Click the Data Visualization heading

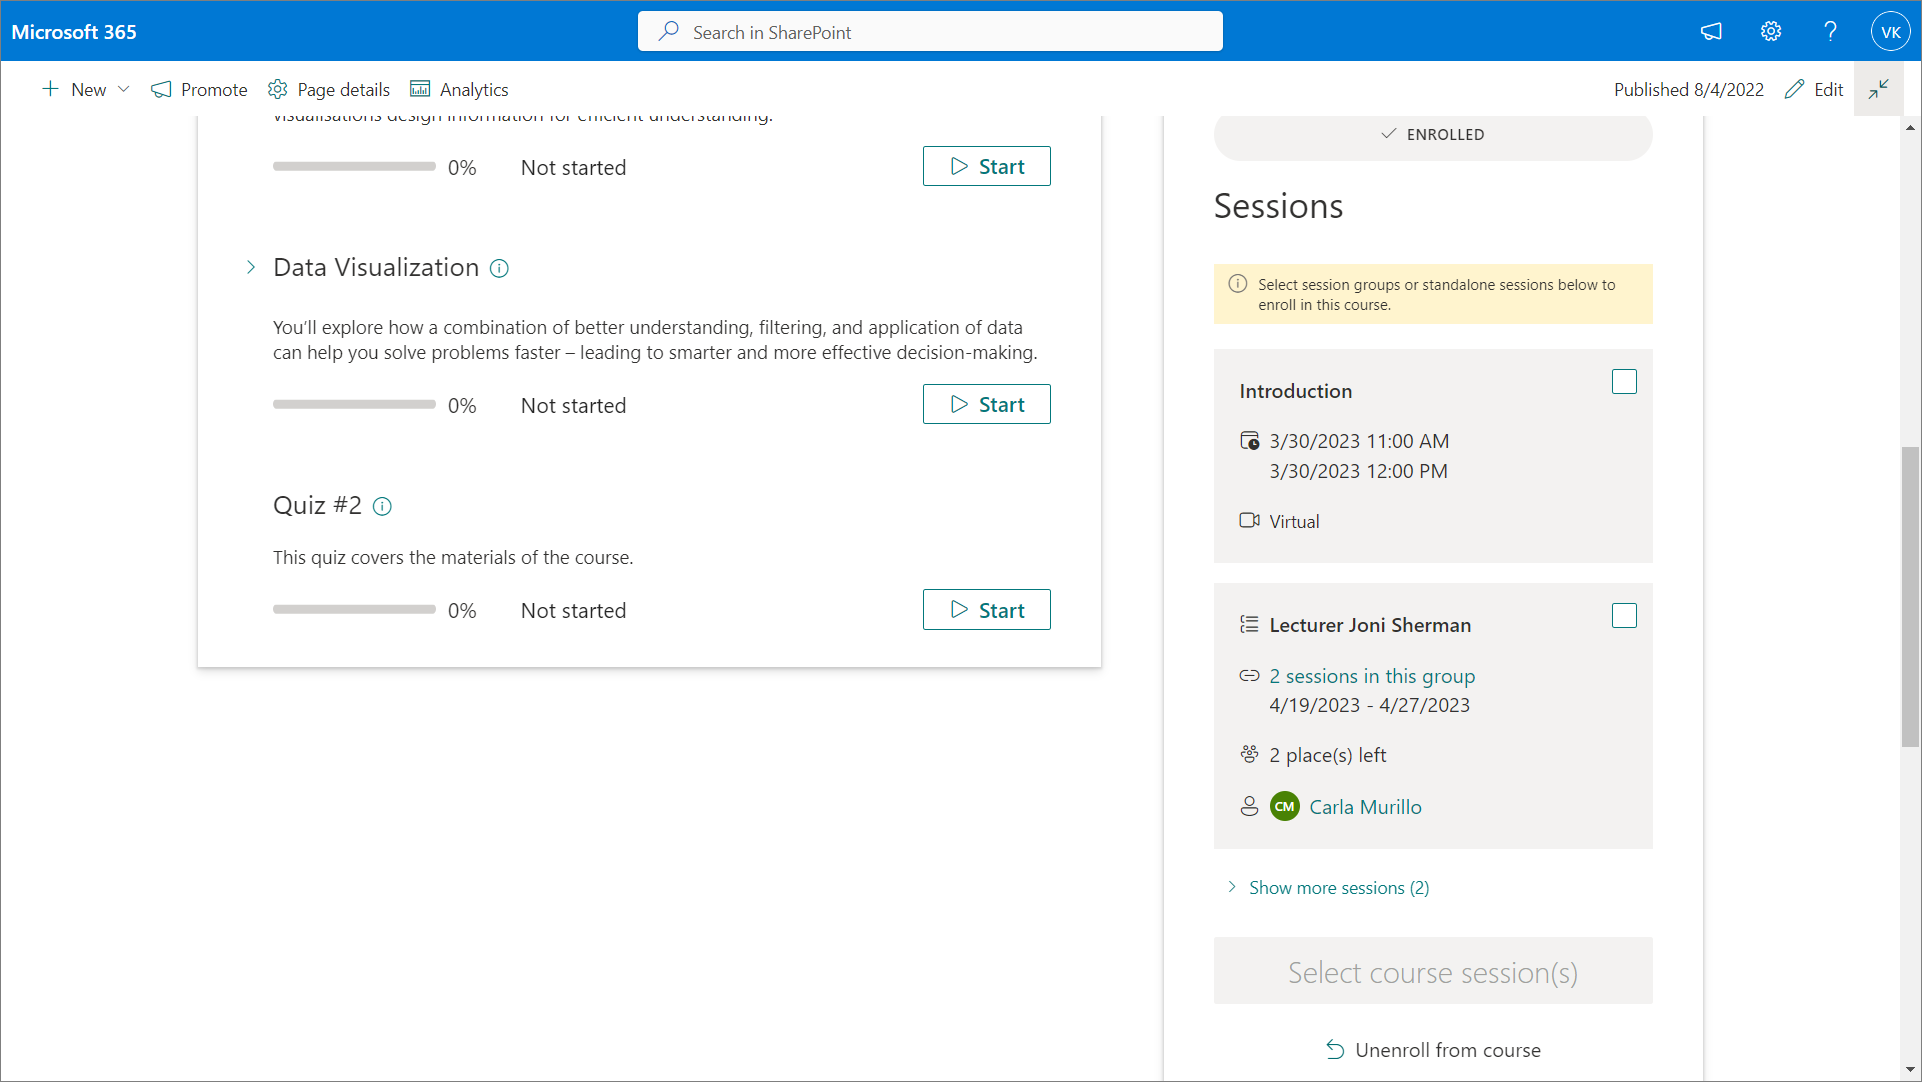[x=376, y=268]
